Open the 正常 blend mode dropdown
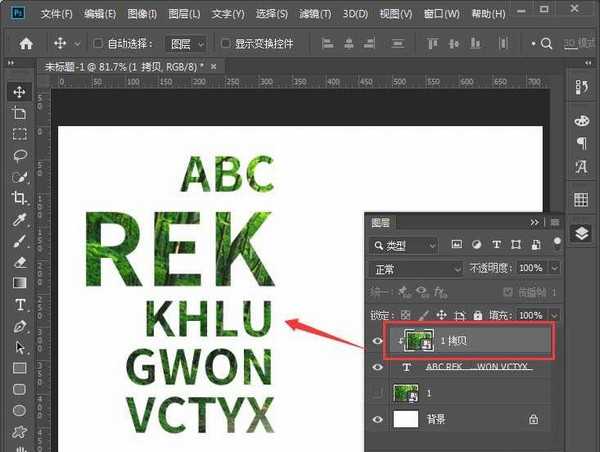Screen dimensions: 600x452 (413, 268)
